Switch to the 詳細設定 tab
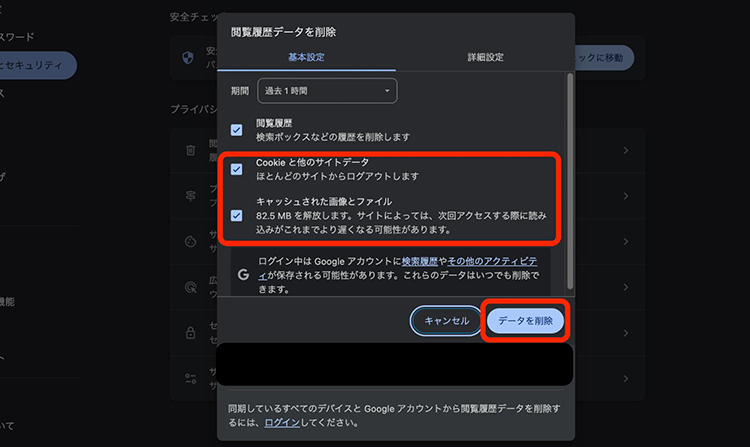 485,57
